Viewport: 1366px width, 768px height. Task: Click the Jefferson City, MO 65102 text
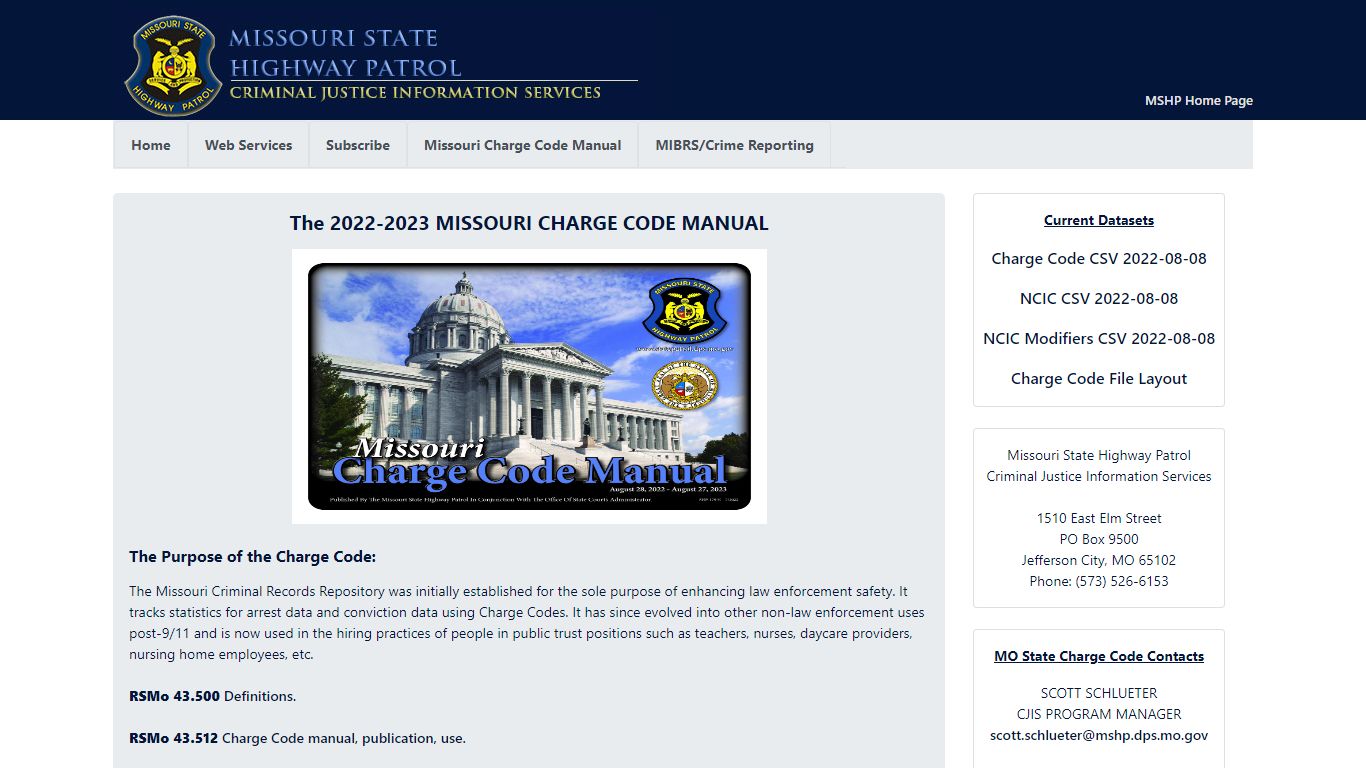click(x=1099, y=560)
